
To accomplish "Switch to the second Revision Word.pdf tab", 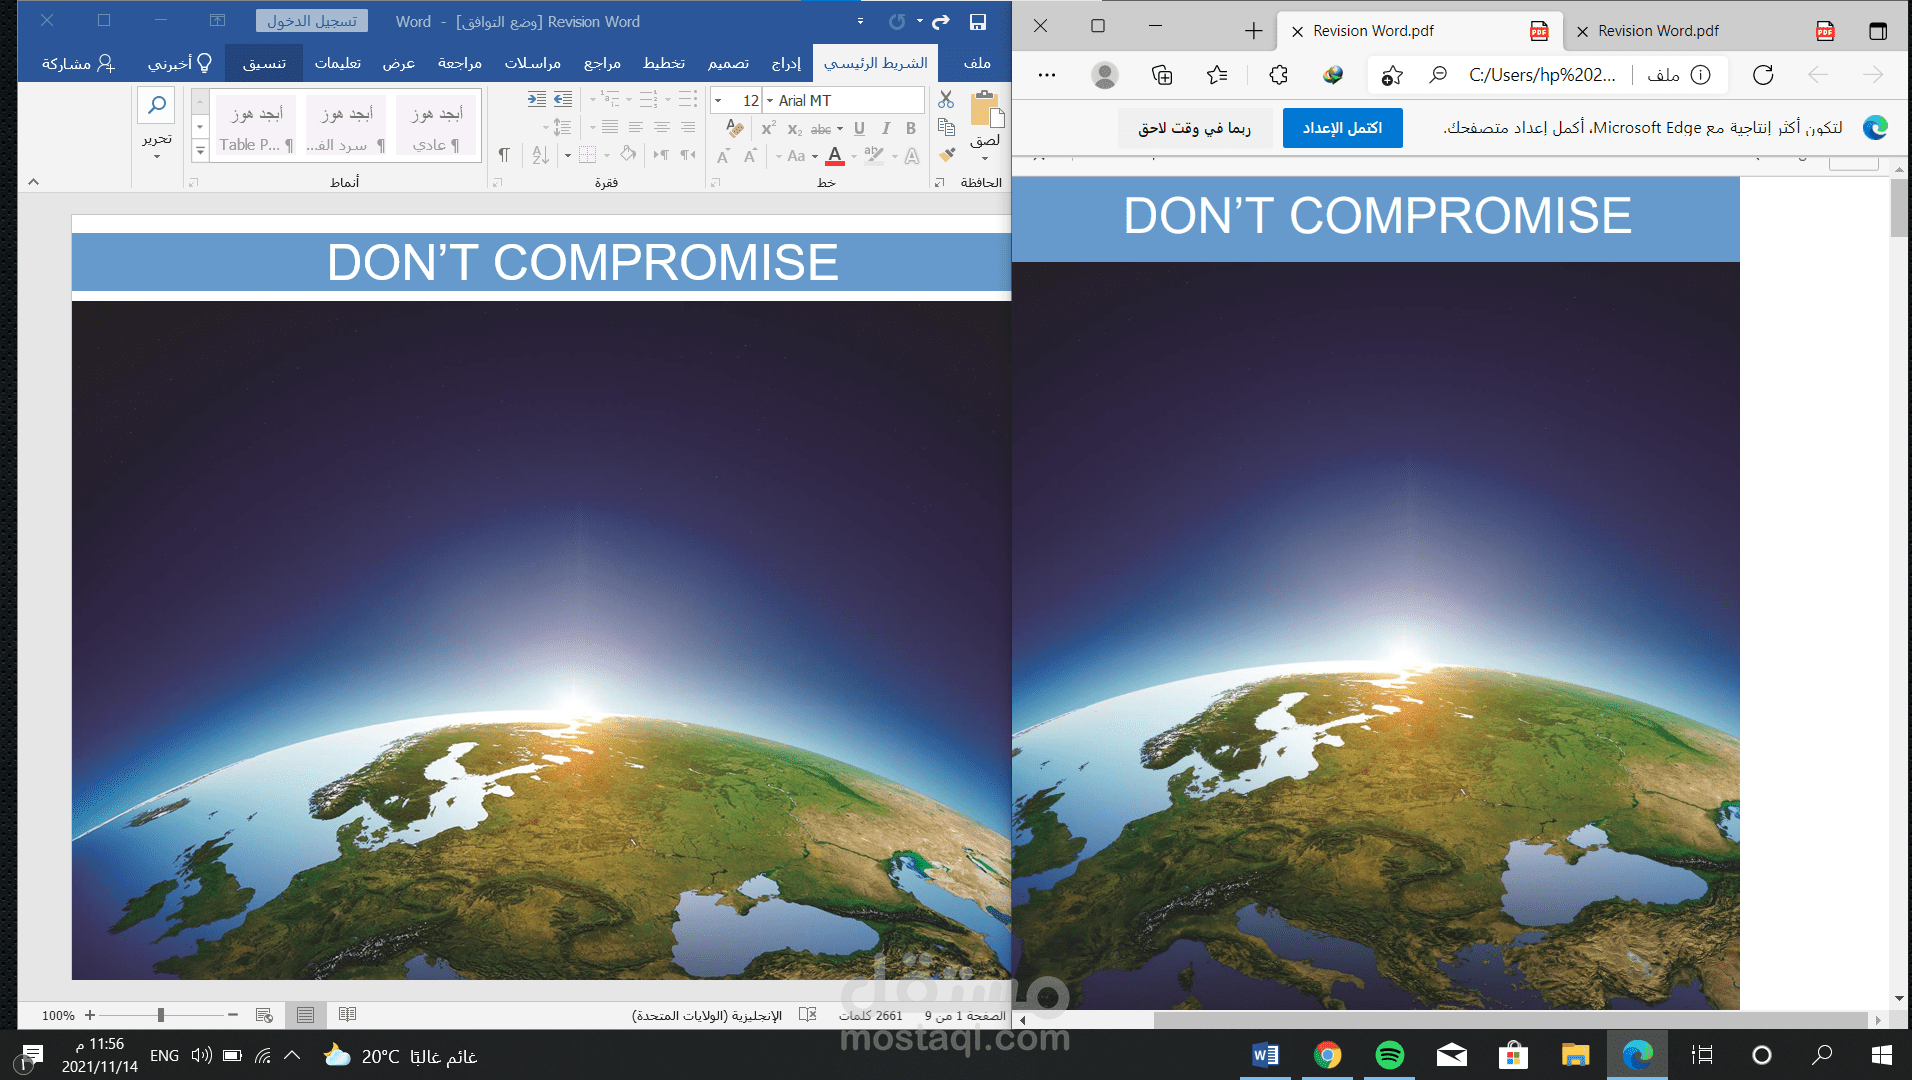I will pos(1658,31).
